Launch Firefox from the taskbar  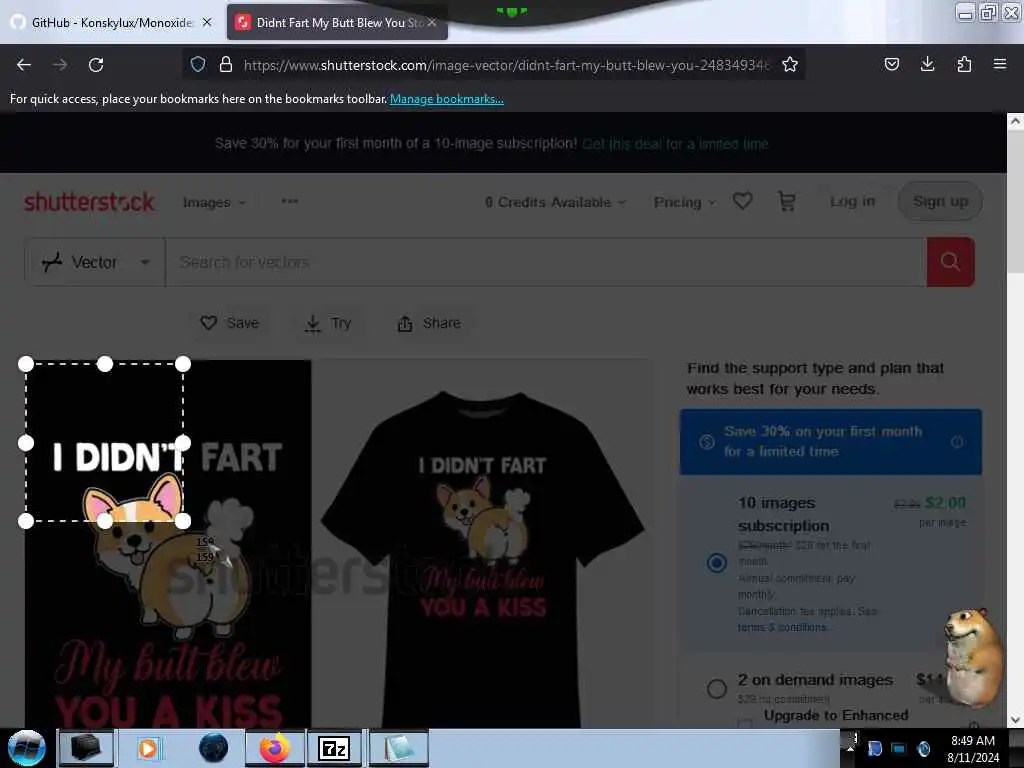(x=275, y=748)
